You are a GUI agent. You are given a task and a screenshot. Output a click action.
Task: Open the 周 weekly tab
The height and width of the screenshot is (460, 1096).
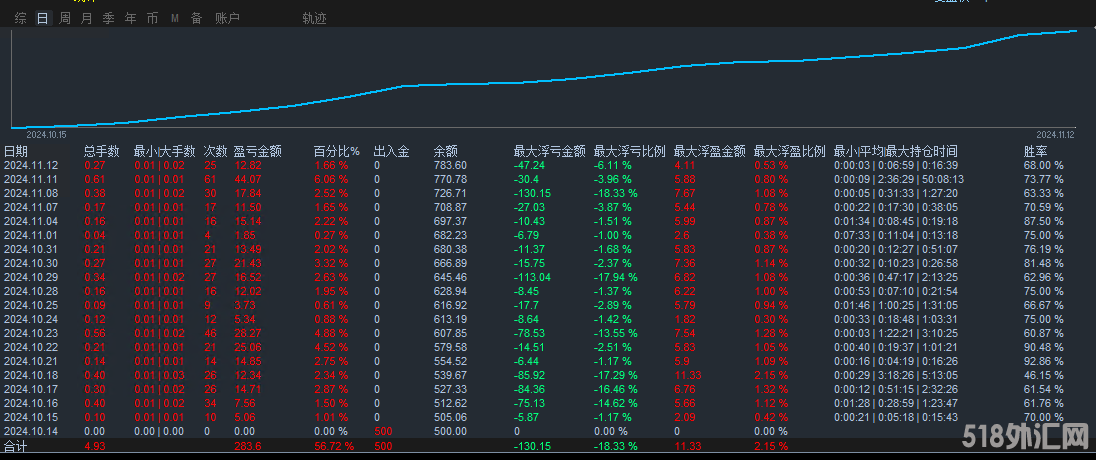point(65,18)
